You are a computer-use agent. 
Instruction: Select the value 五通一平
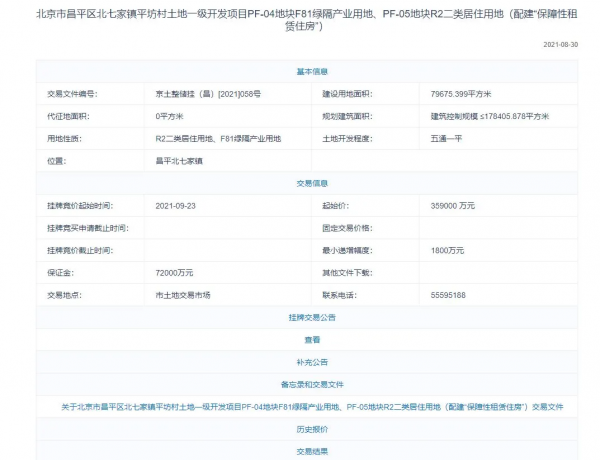446,139
